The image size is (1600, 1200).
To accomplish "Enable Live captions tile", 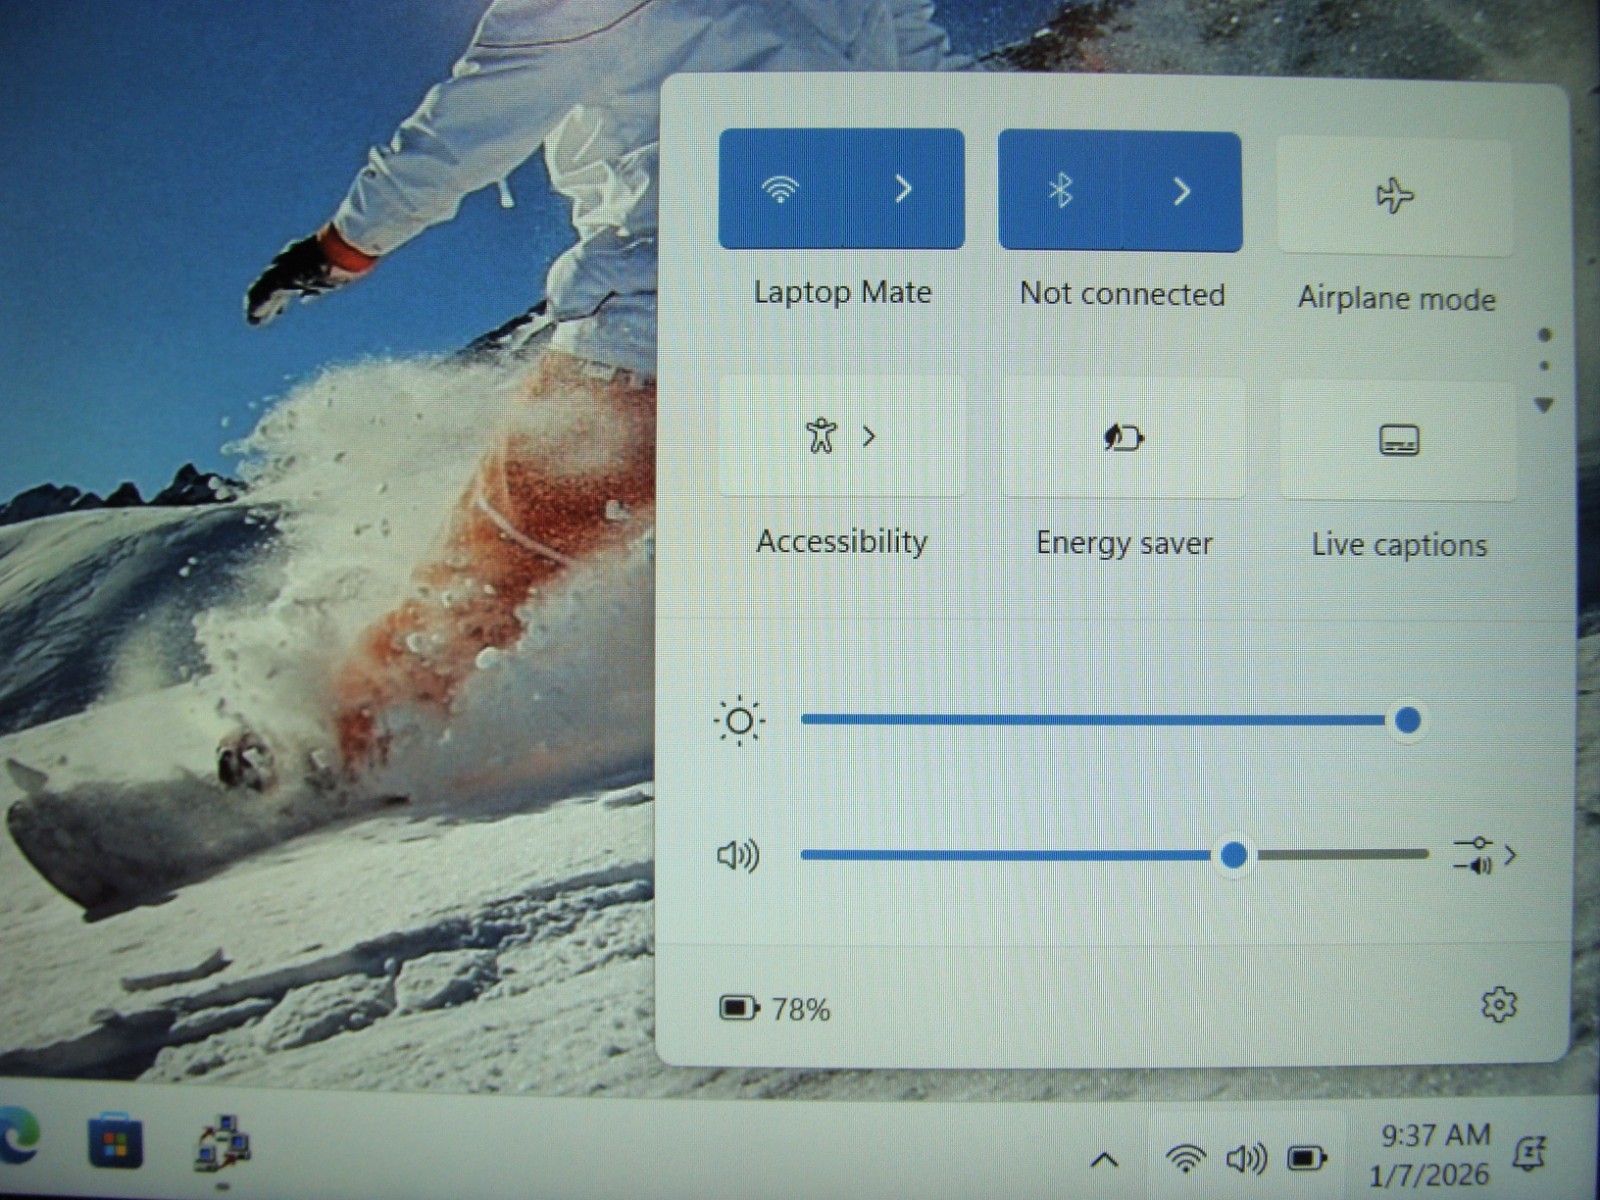I will [1398, 440].
